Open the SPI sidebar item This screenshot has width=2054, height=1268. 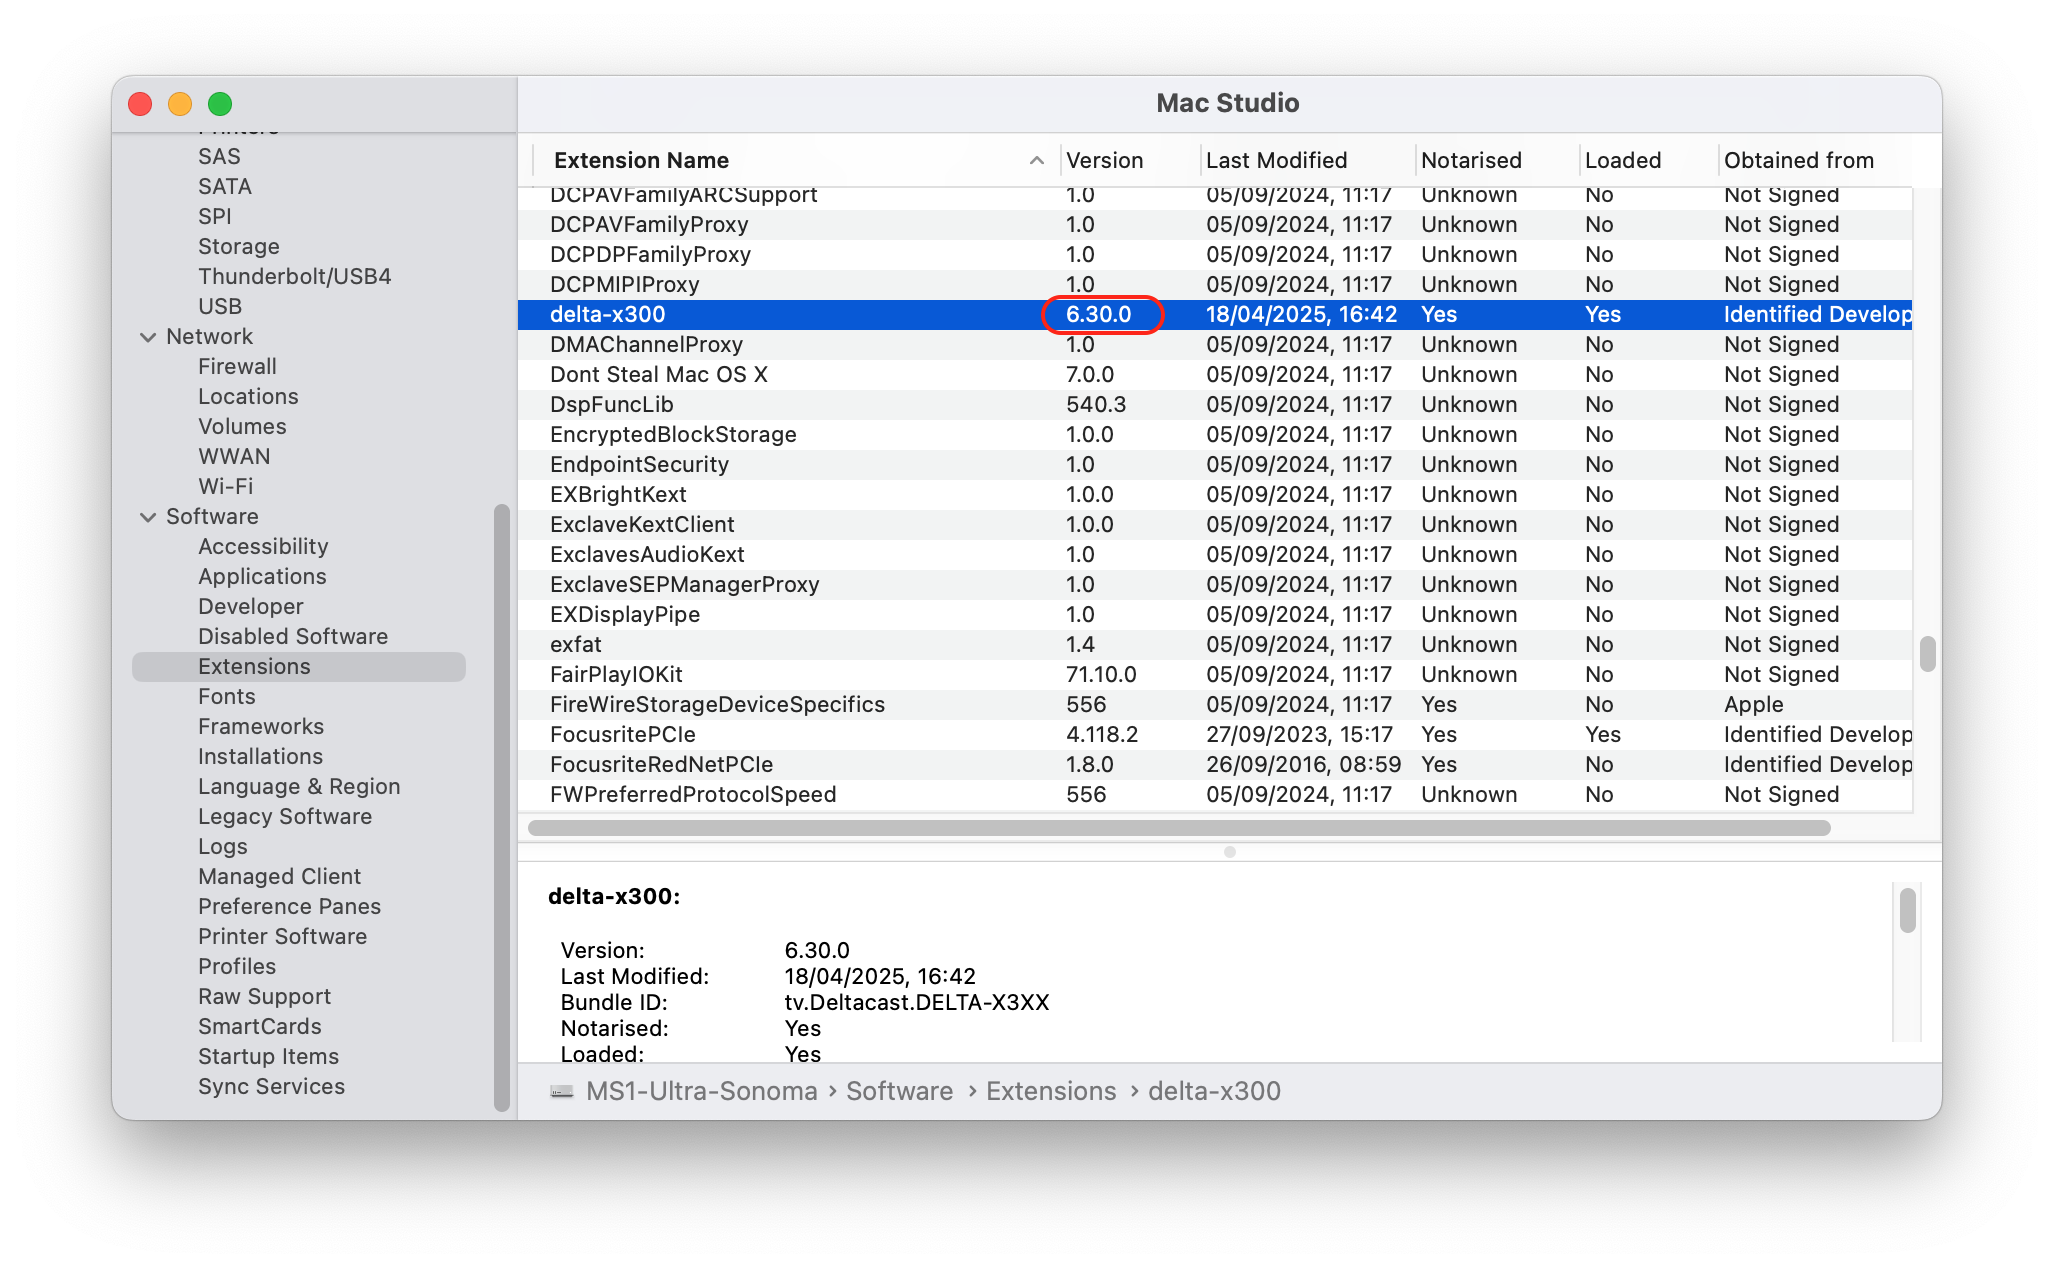click(x=215, y=217)
